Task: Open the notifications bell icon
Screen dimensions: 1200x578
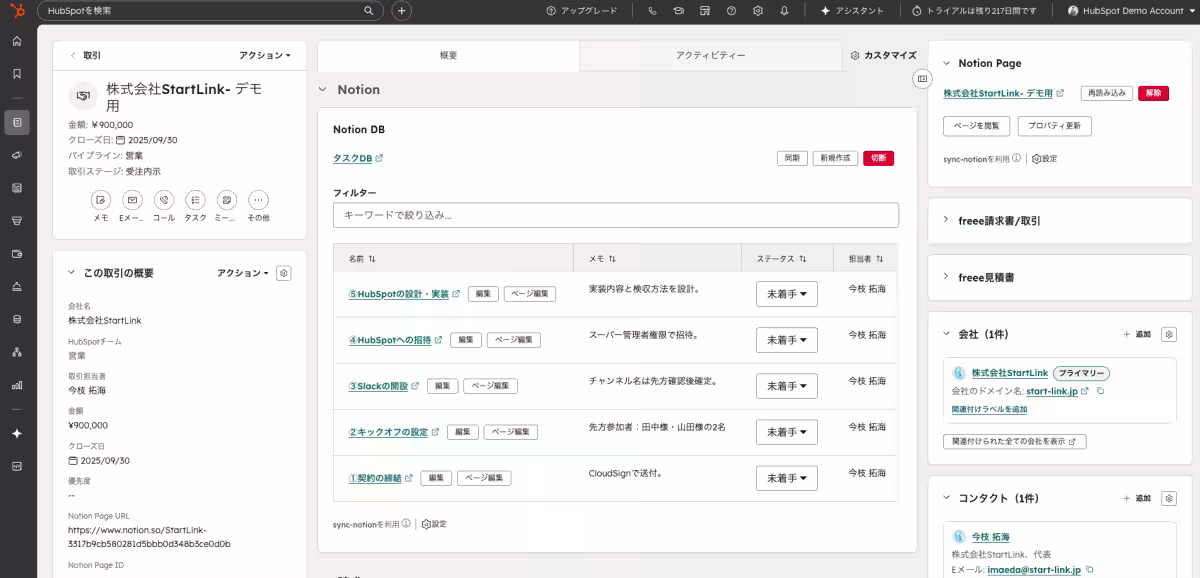Action: [784, 11]
